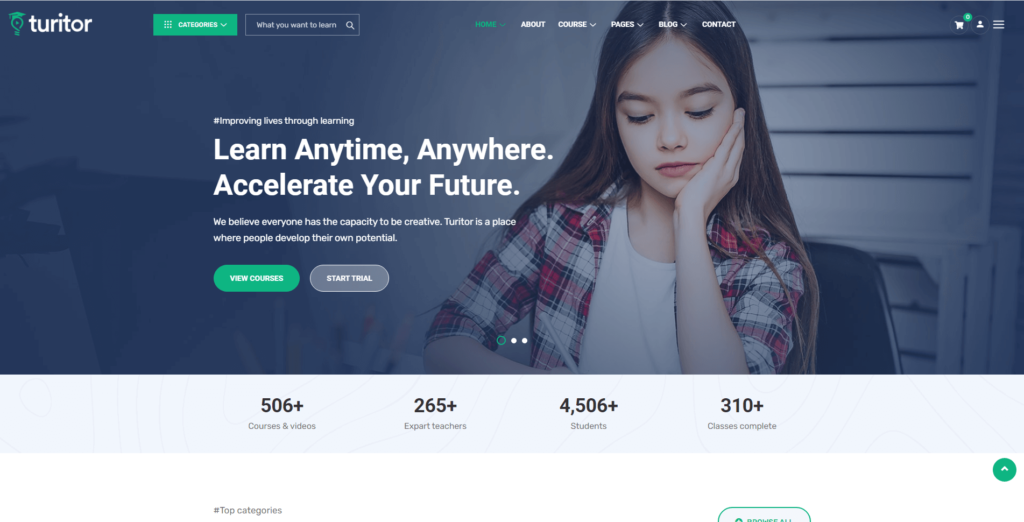
Task: Expand the Course menu dropdown
Action: [x=577, y=25]
